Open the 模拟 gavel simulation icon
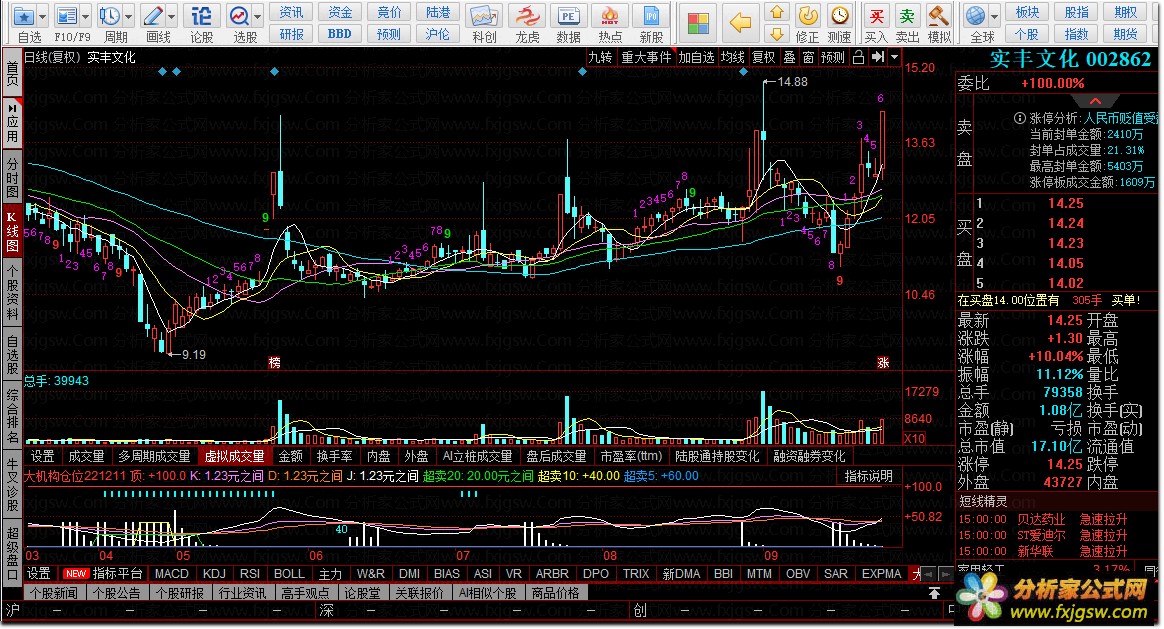The height and width of the screenshot is (629, 1164). 939,16
